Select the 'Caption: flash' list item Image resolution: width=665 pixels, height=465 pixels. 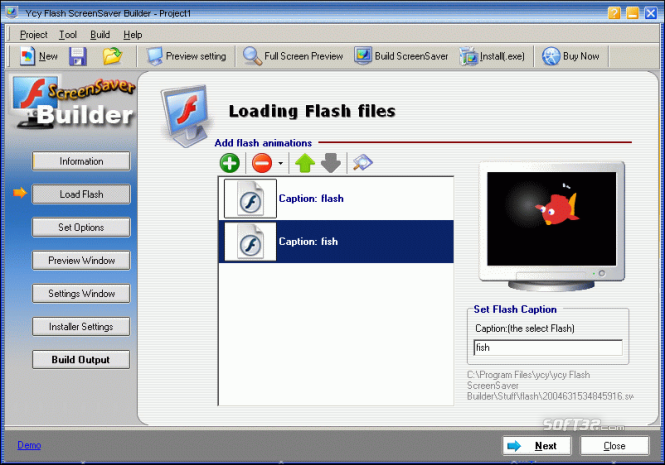tap(336, 199)
